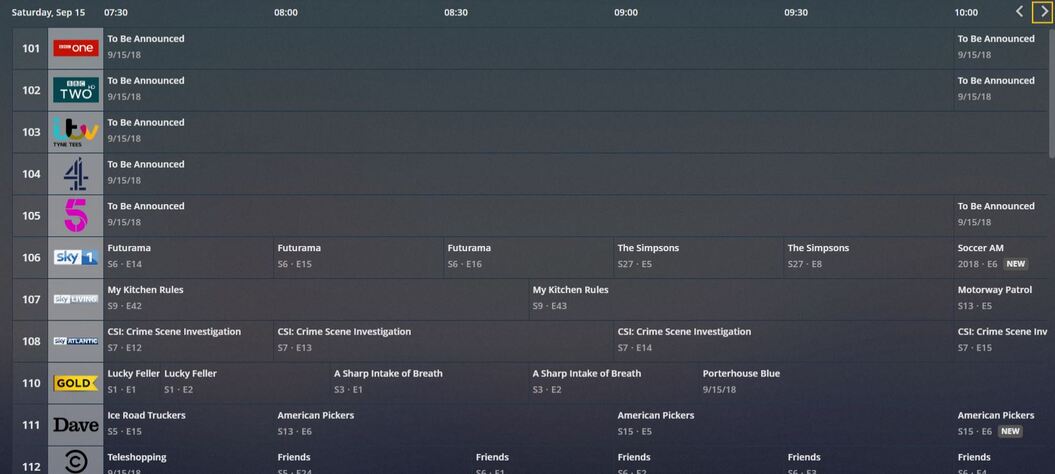Viewport: 1055px width, 474px height.
Task: Open BBC One 10:00 To Be Announced
Action: 1001,48
